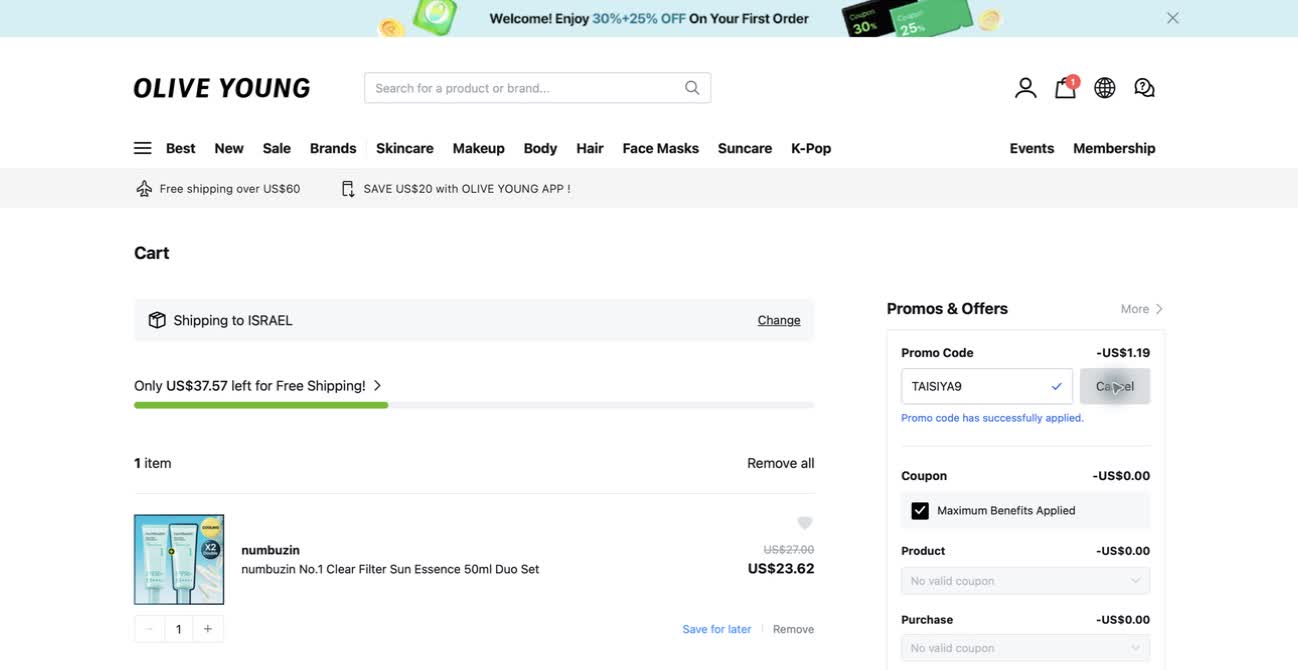Viewport: 1298px width, 670px height.
Task: Add numbuzin item to wishlist heart
Action: (805, 523)
